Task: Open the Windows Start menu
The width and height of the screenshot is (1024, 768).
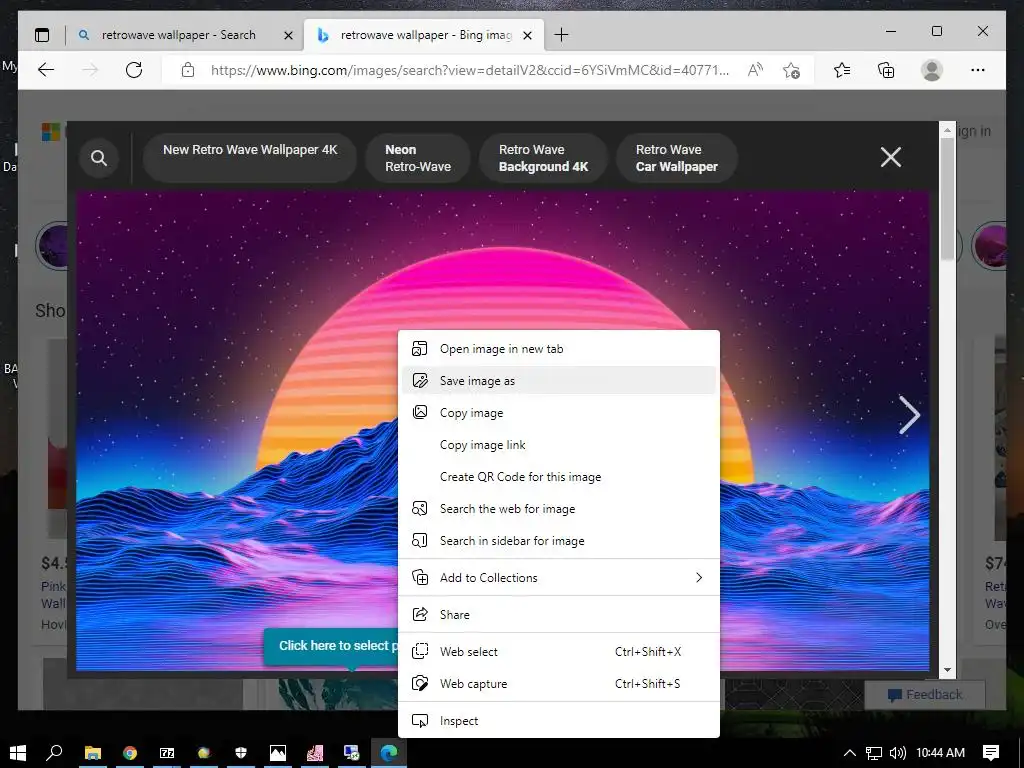Action: click(18, 753)
